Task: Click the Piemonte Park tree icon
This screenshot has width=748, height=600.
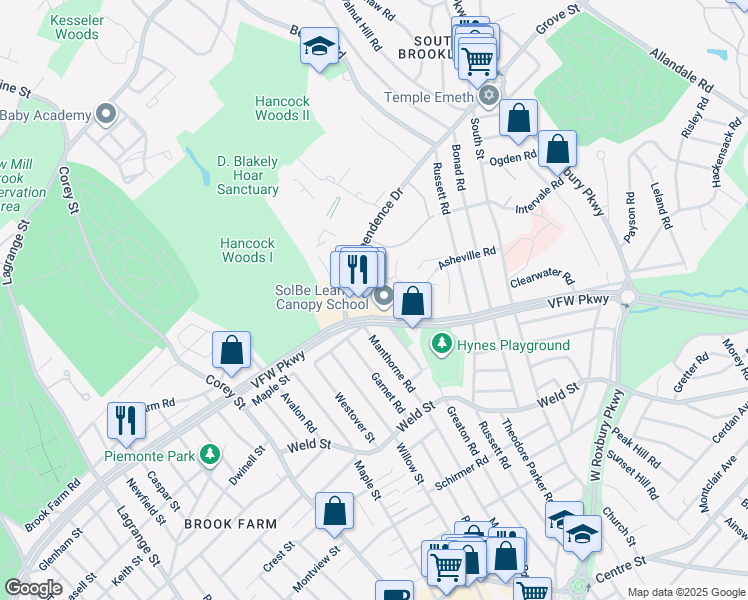Action: tap(209, 455)
